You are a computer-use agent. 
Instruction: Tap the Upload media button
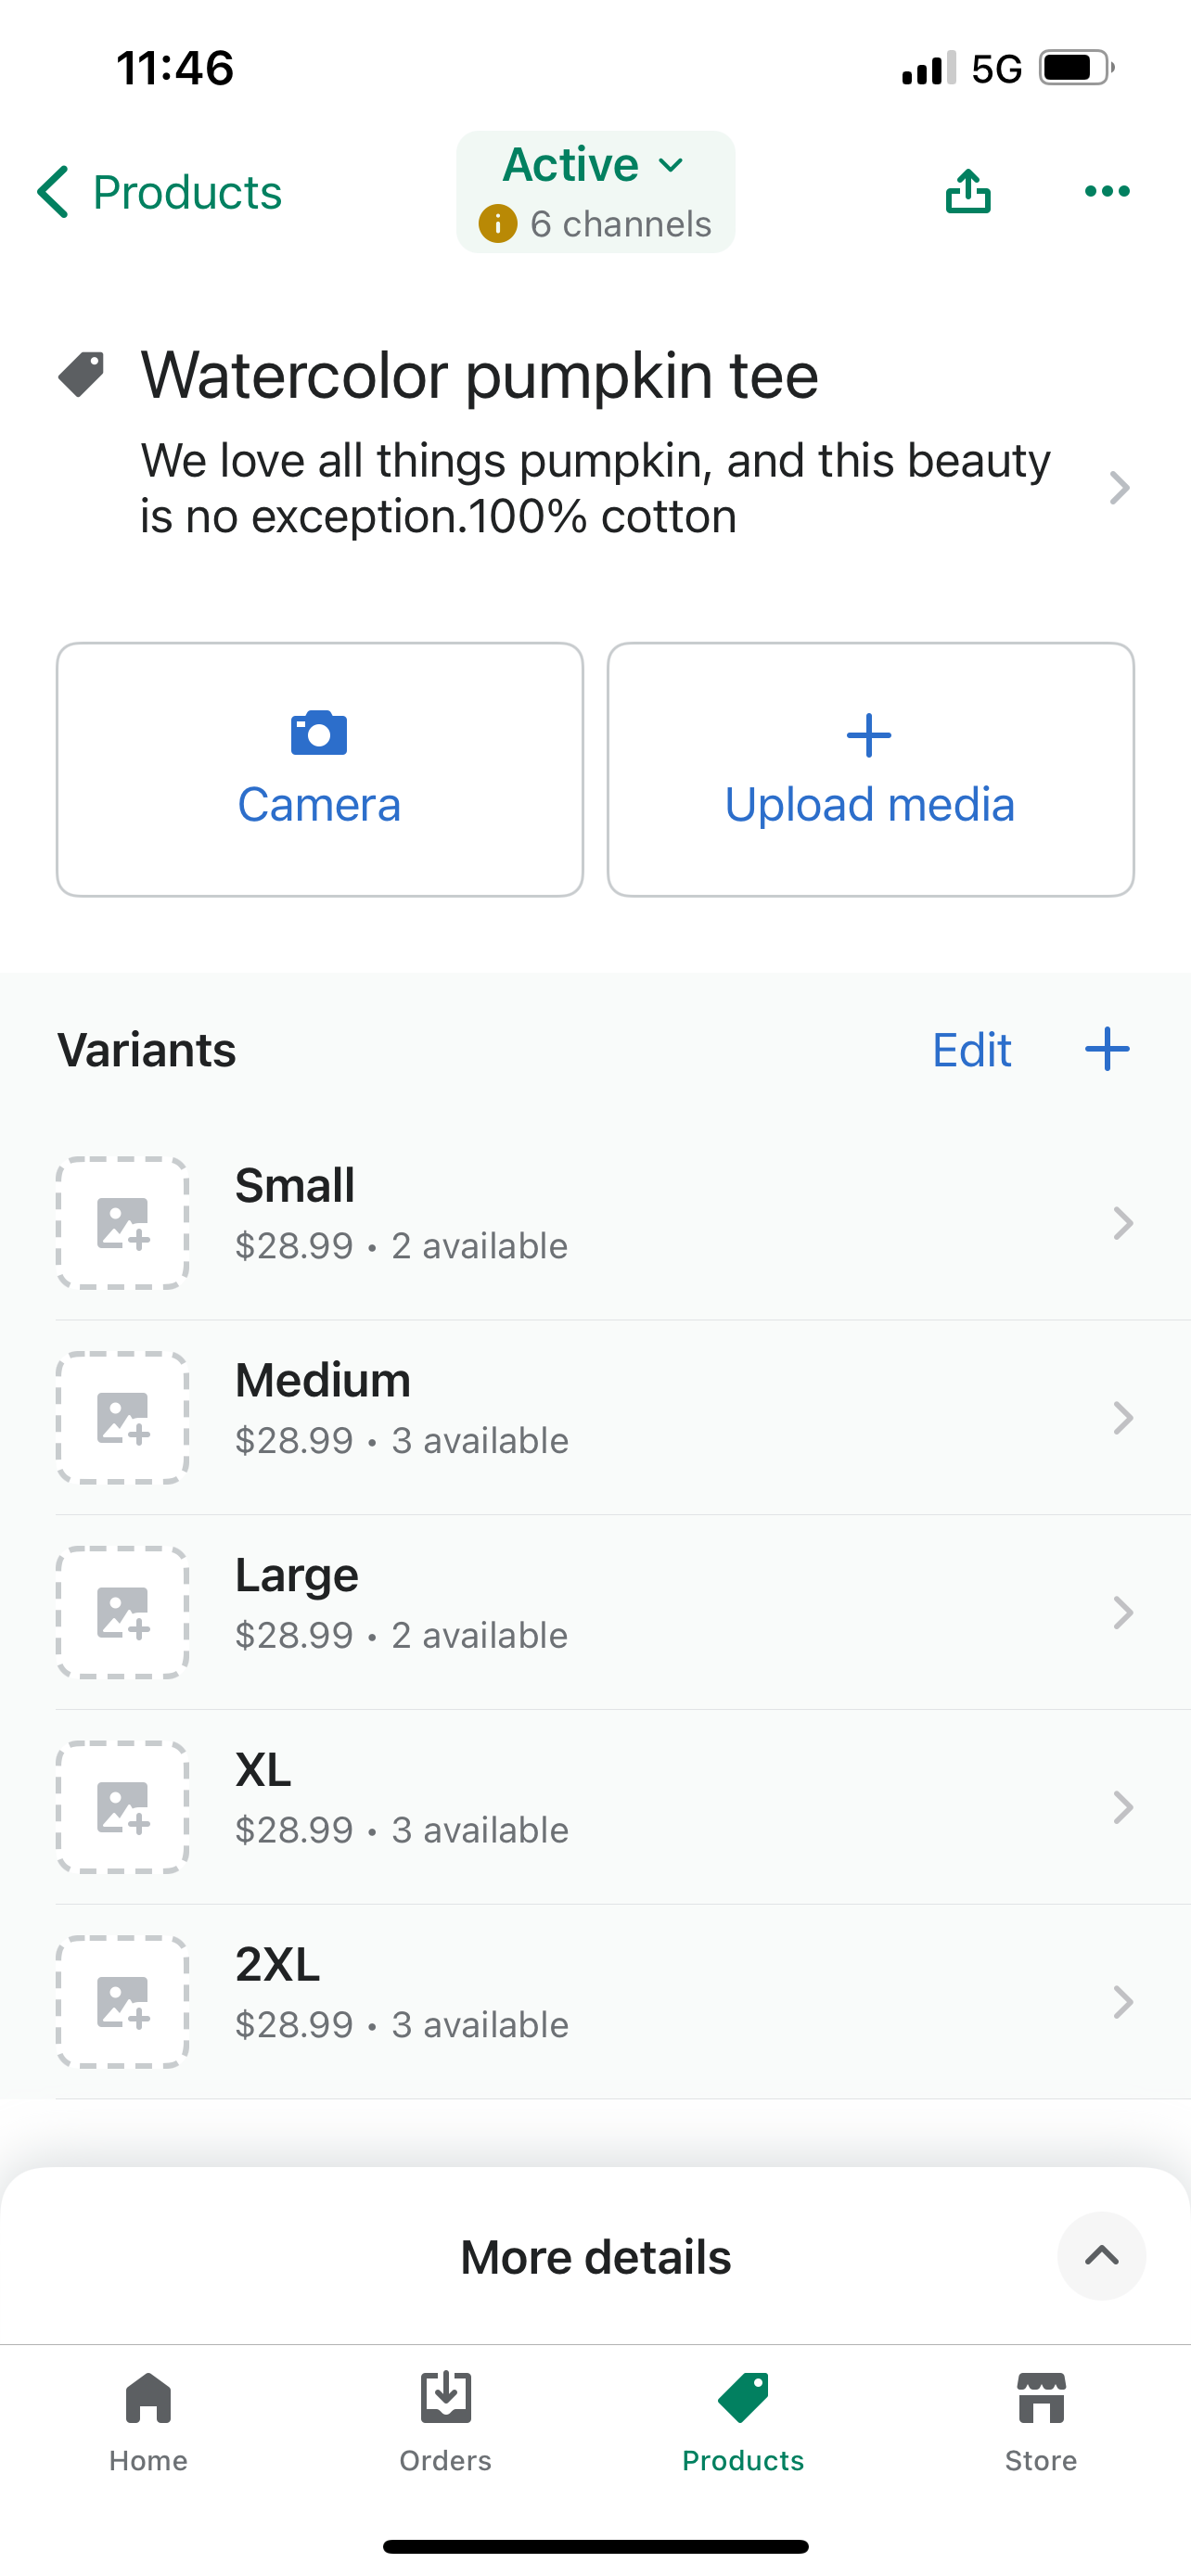[x=870, y=769]
